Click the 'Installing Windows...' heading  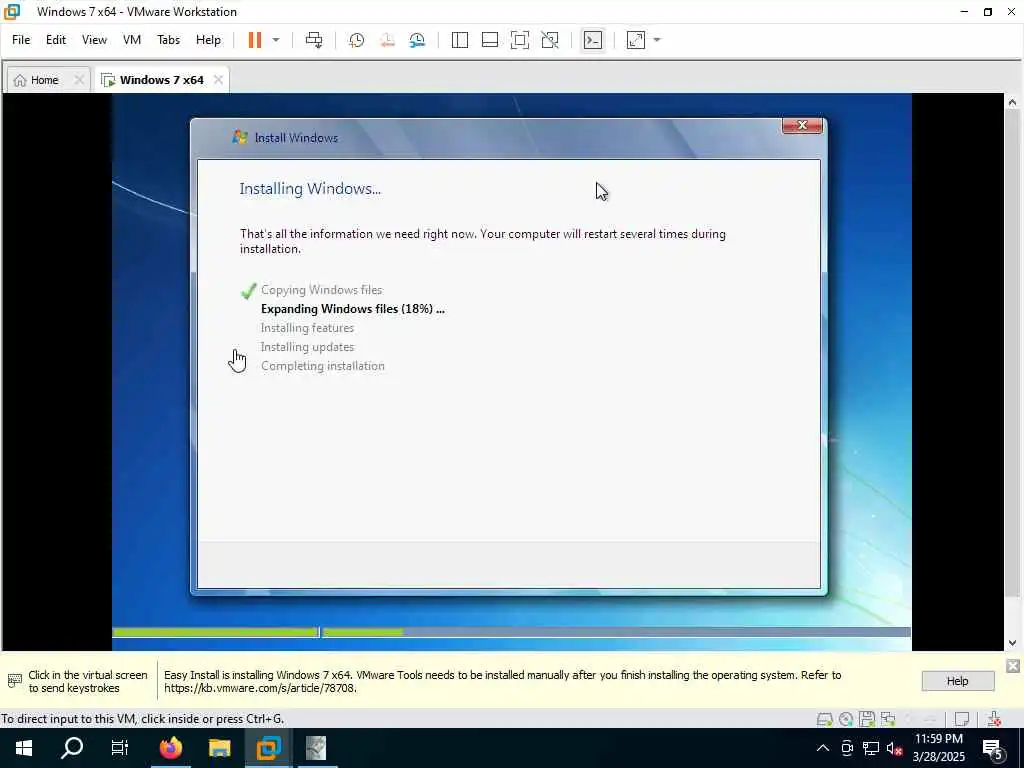pyautogui.click(x=310, y=189)
